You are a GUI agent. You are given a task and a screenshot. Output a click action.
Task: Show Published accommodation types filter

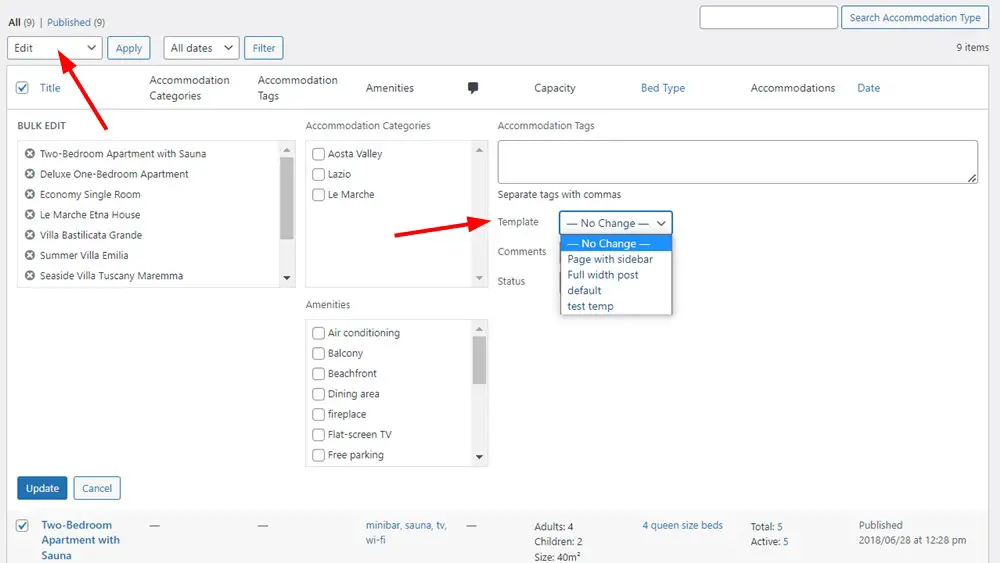point(69,22)
